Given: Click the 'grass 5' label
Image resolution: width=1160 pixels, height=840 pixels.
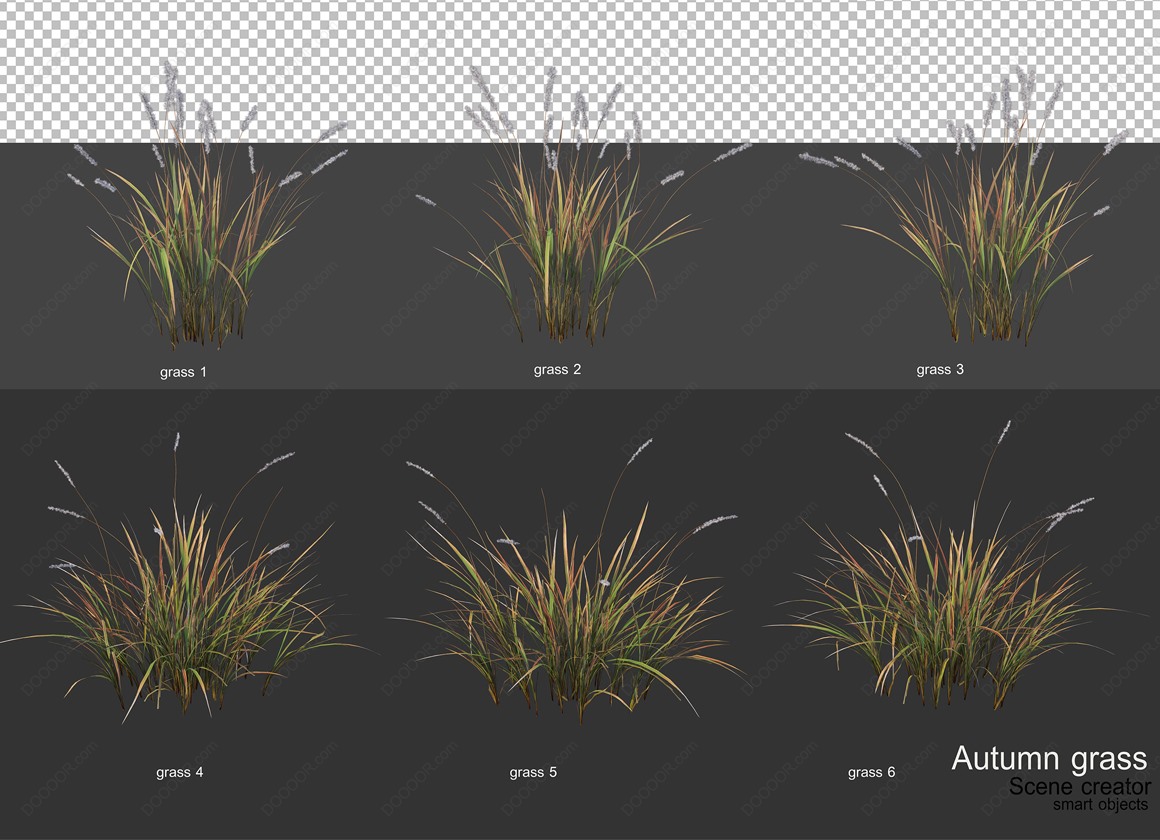Looking at the screenshot, I should (x=533, y=772).
